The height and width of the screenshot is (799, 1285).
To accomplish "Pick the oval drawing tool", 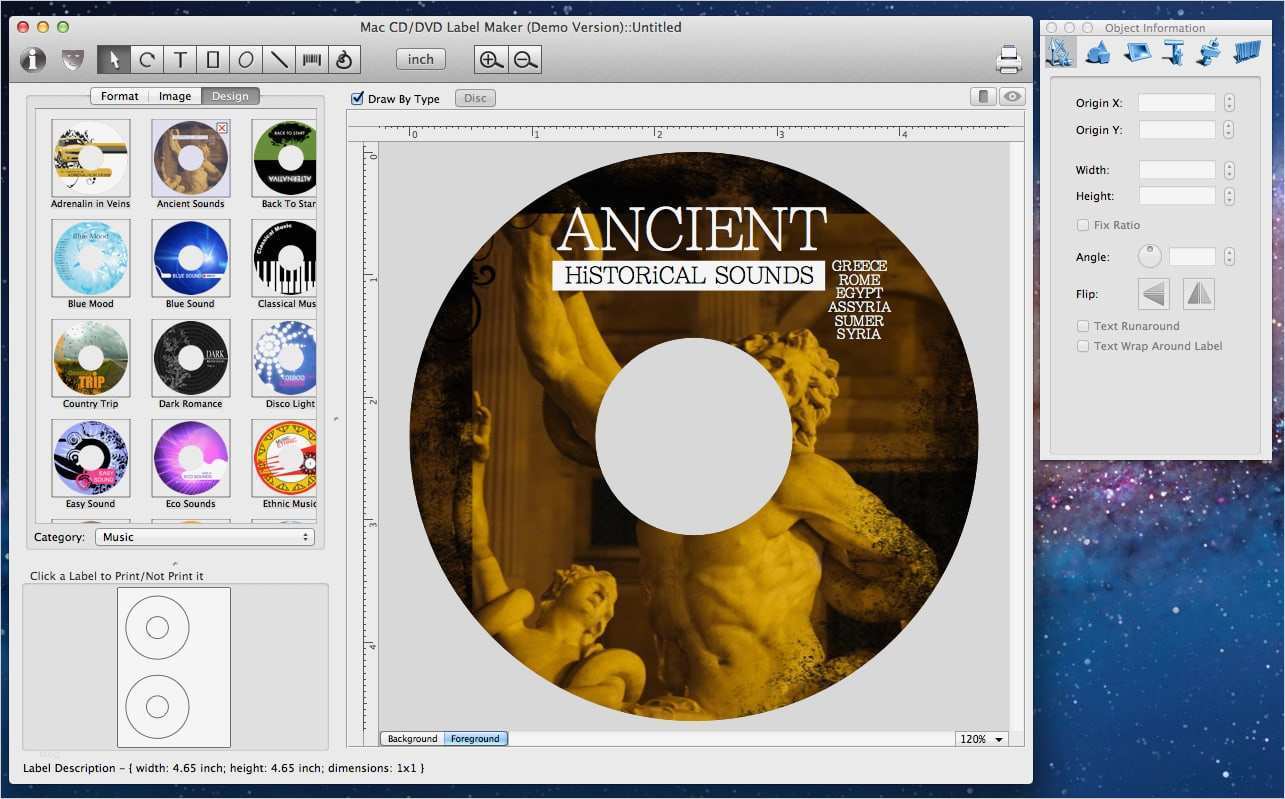I will 246,59.
